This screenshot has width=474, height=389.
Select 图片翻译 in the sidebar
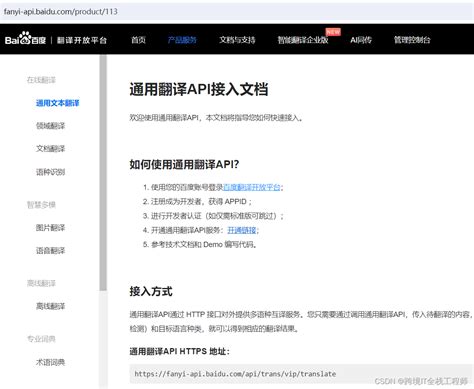[50, 228]
